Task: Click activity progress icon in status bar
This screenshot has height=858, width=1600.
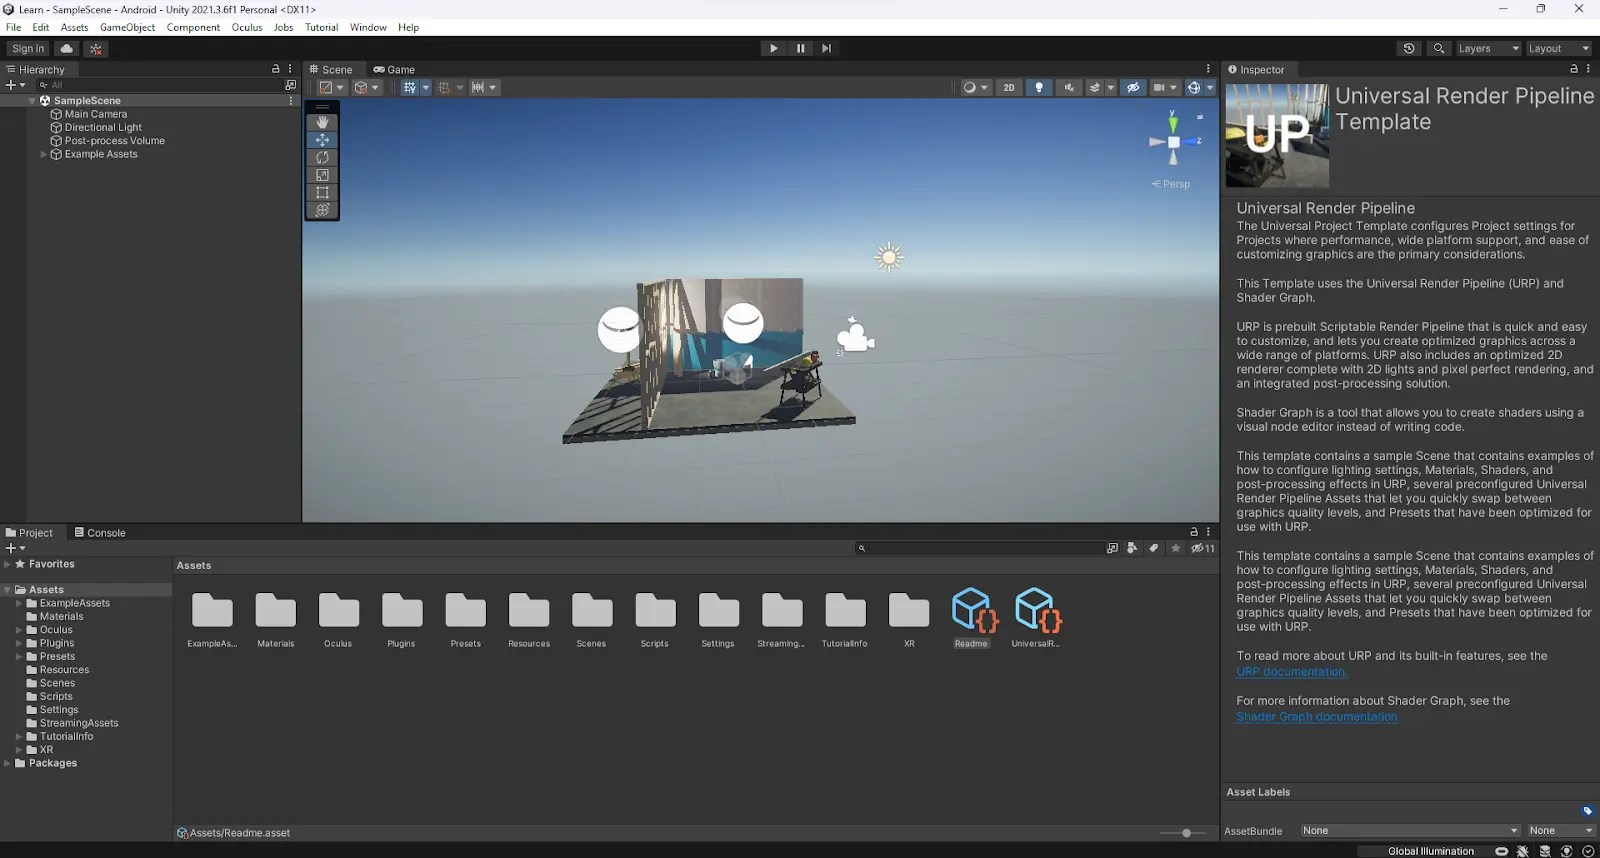Action: [1588, 851]
